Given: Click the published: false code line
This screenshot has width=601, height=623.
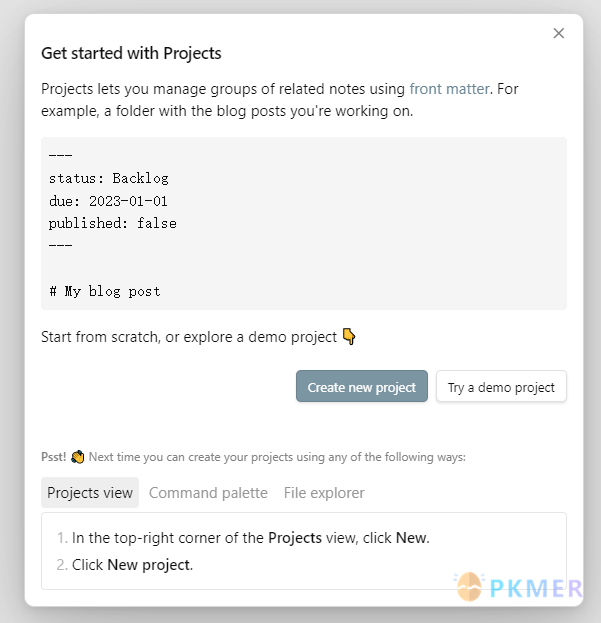Looking at the screenshot, I should click(112, 223).
